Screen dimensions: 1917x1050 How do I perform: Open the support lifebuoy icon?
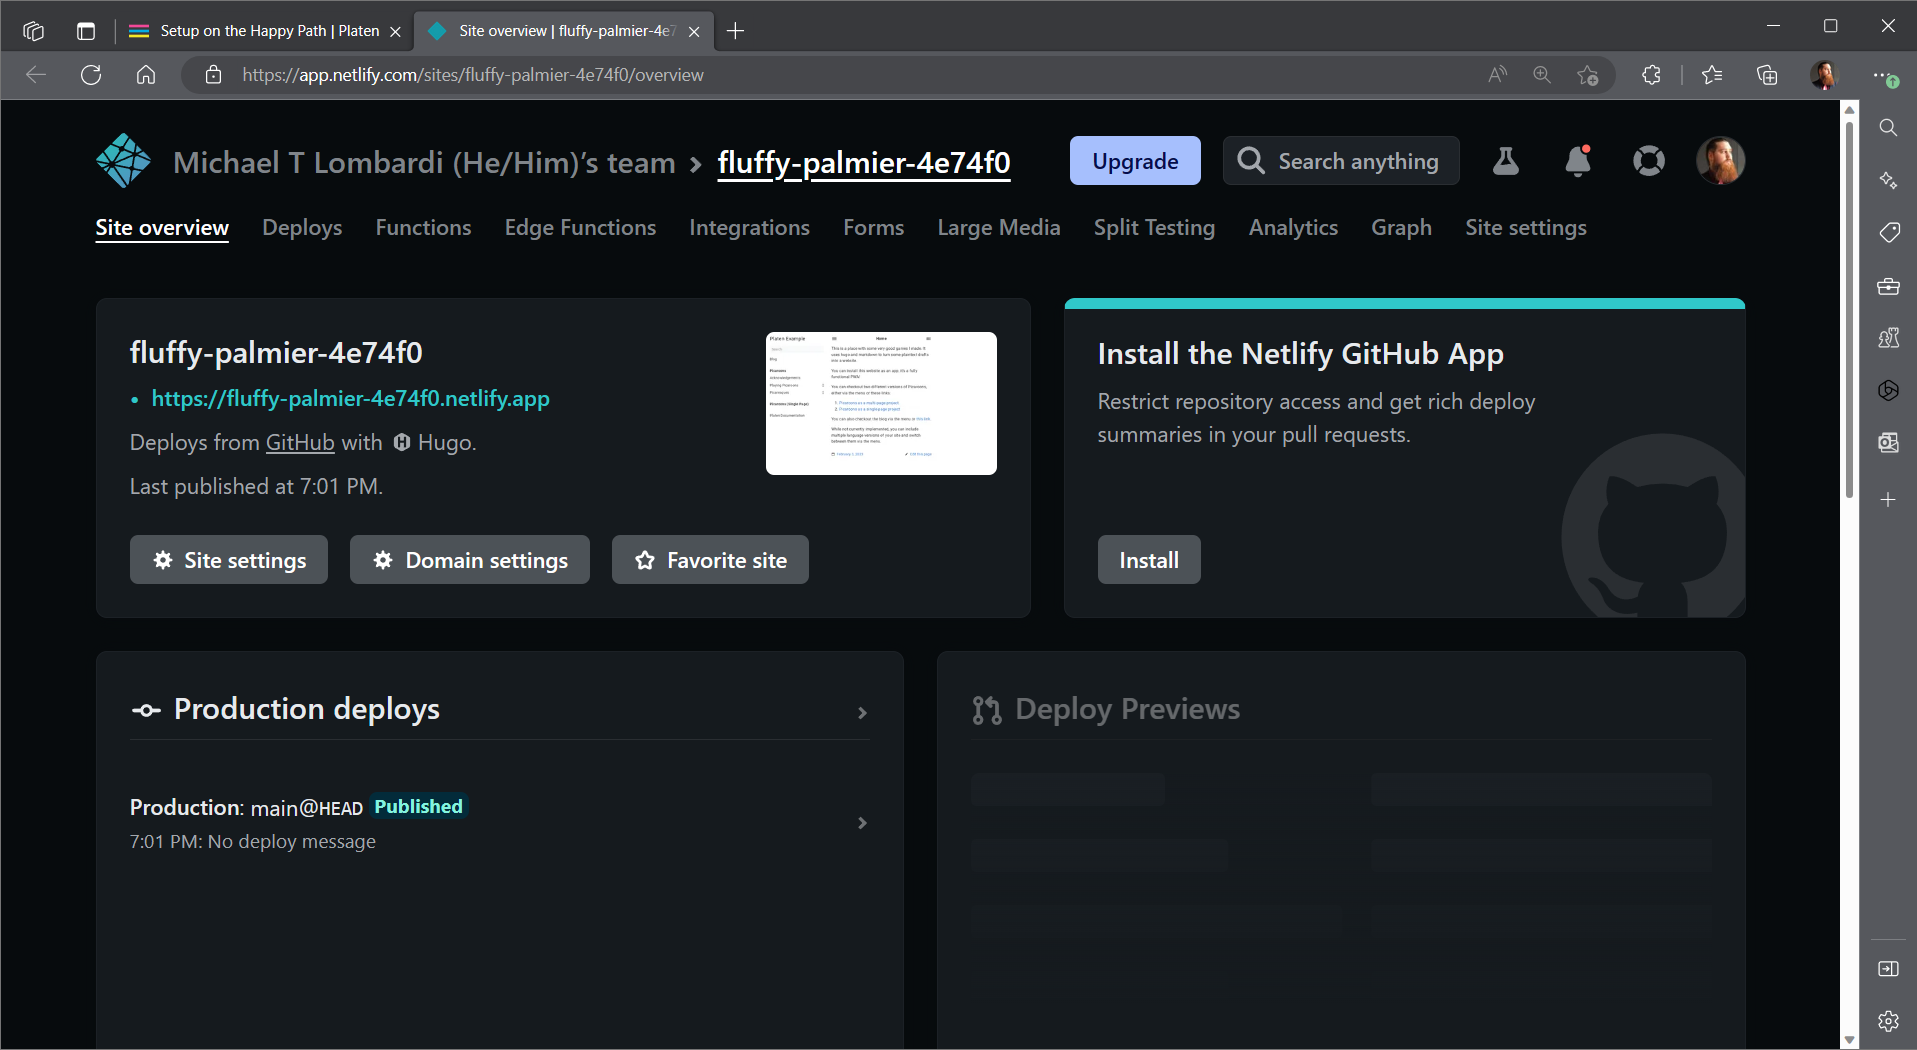[x=1648, y=161]
